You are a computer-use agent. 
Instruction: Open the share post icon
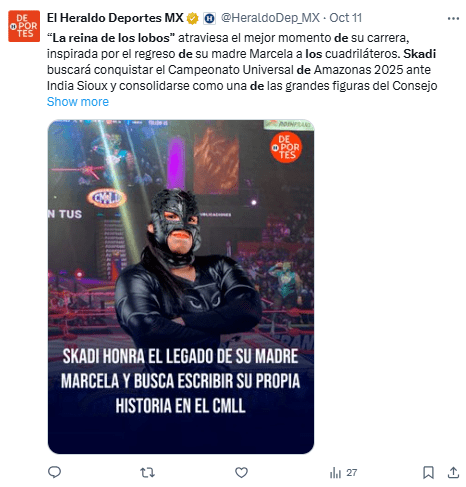click(x=453, y=472)
